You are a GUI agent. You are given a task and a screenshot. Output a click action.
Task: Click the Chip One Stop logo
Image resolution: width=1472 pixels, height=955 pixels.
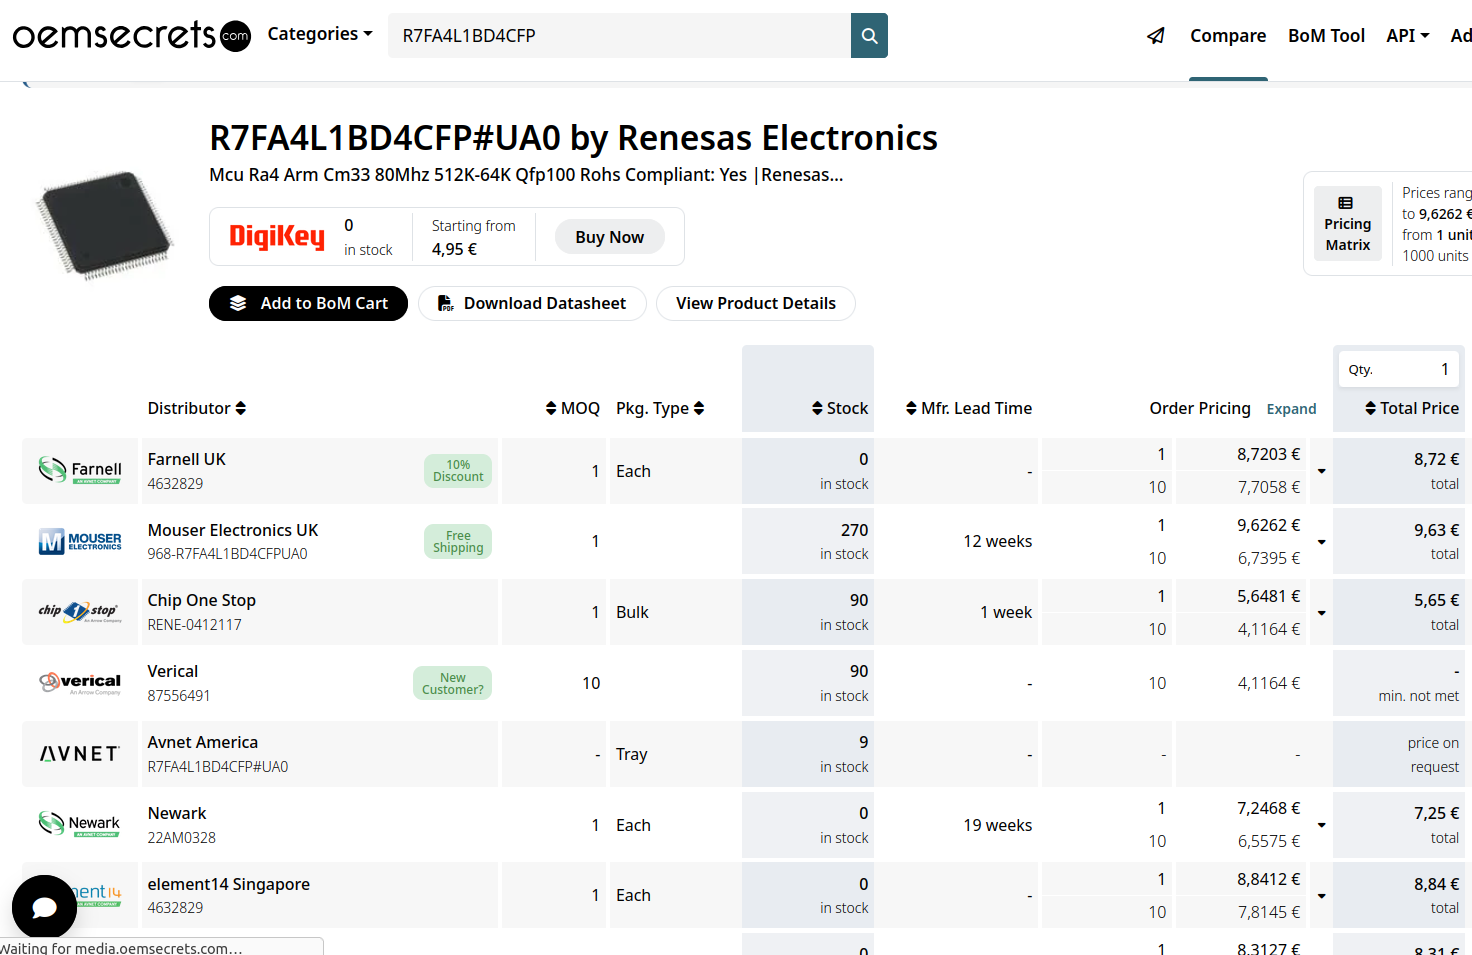tap(80, 612)
